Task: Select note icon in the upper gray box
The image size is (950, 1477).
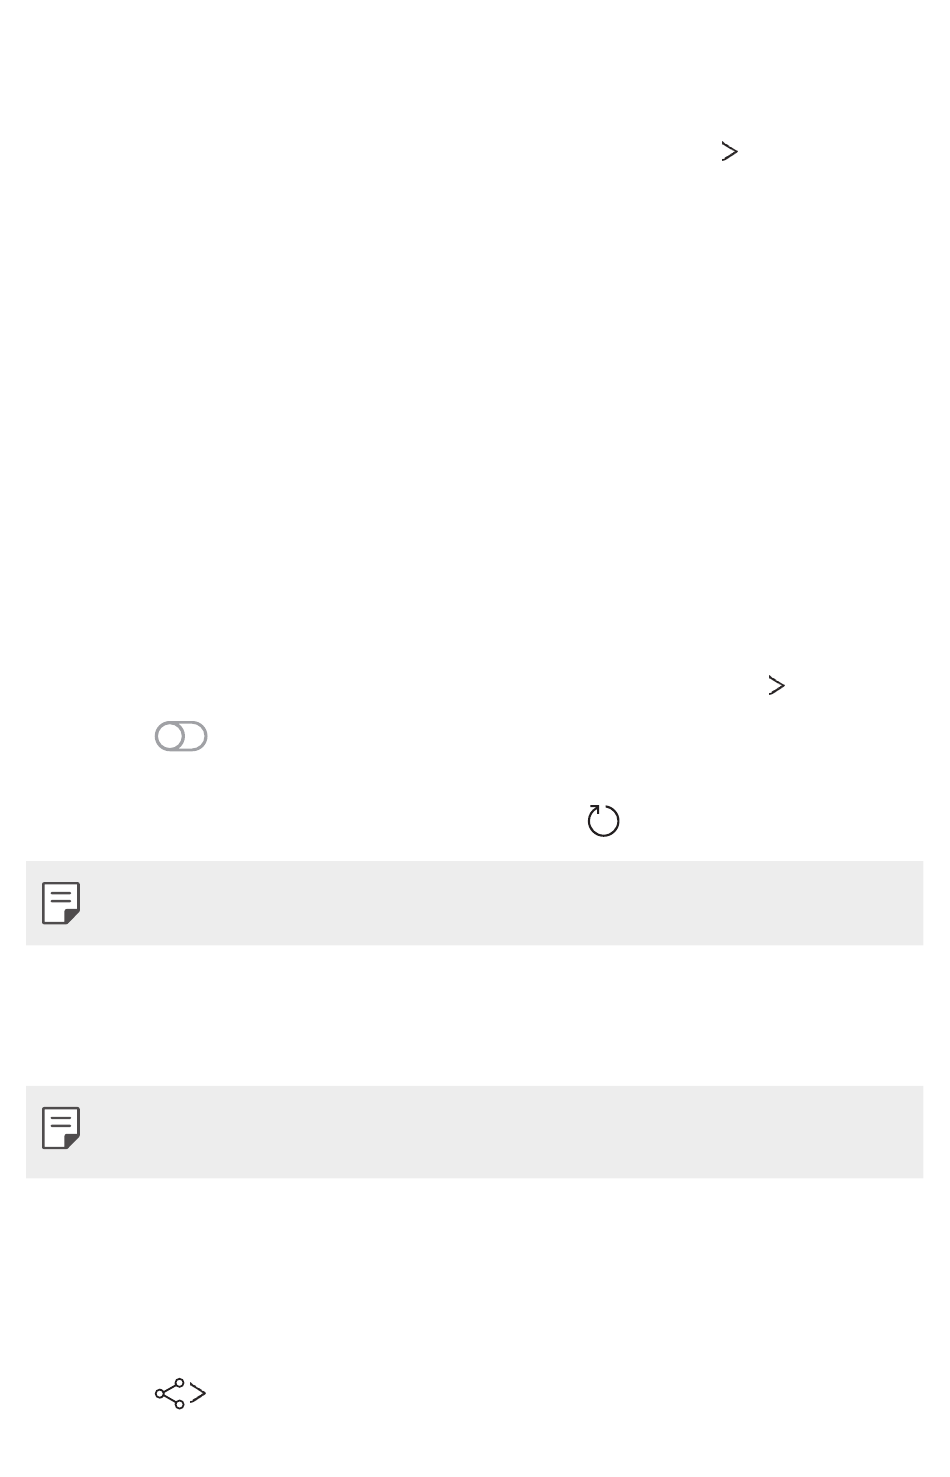Action: (x=61, y=903)
